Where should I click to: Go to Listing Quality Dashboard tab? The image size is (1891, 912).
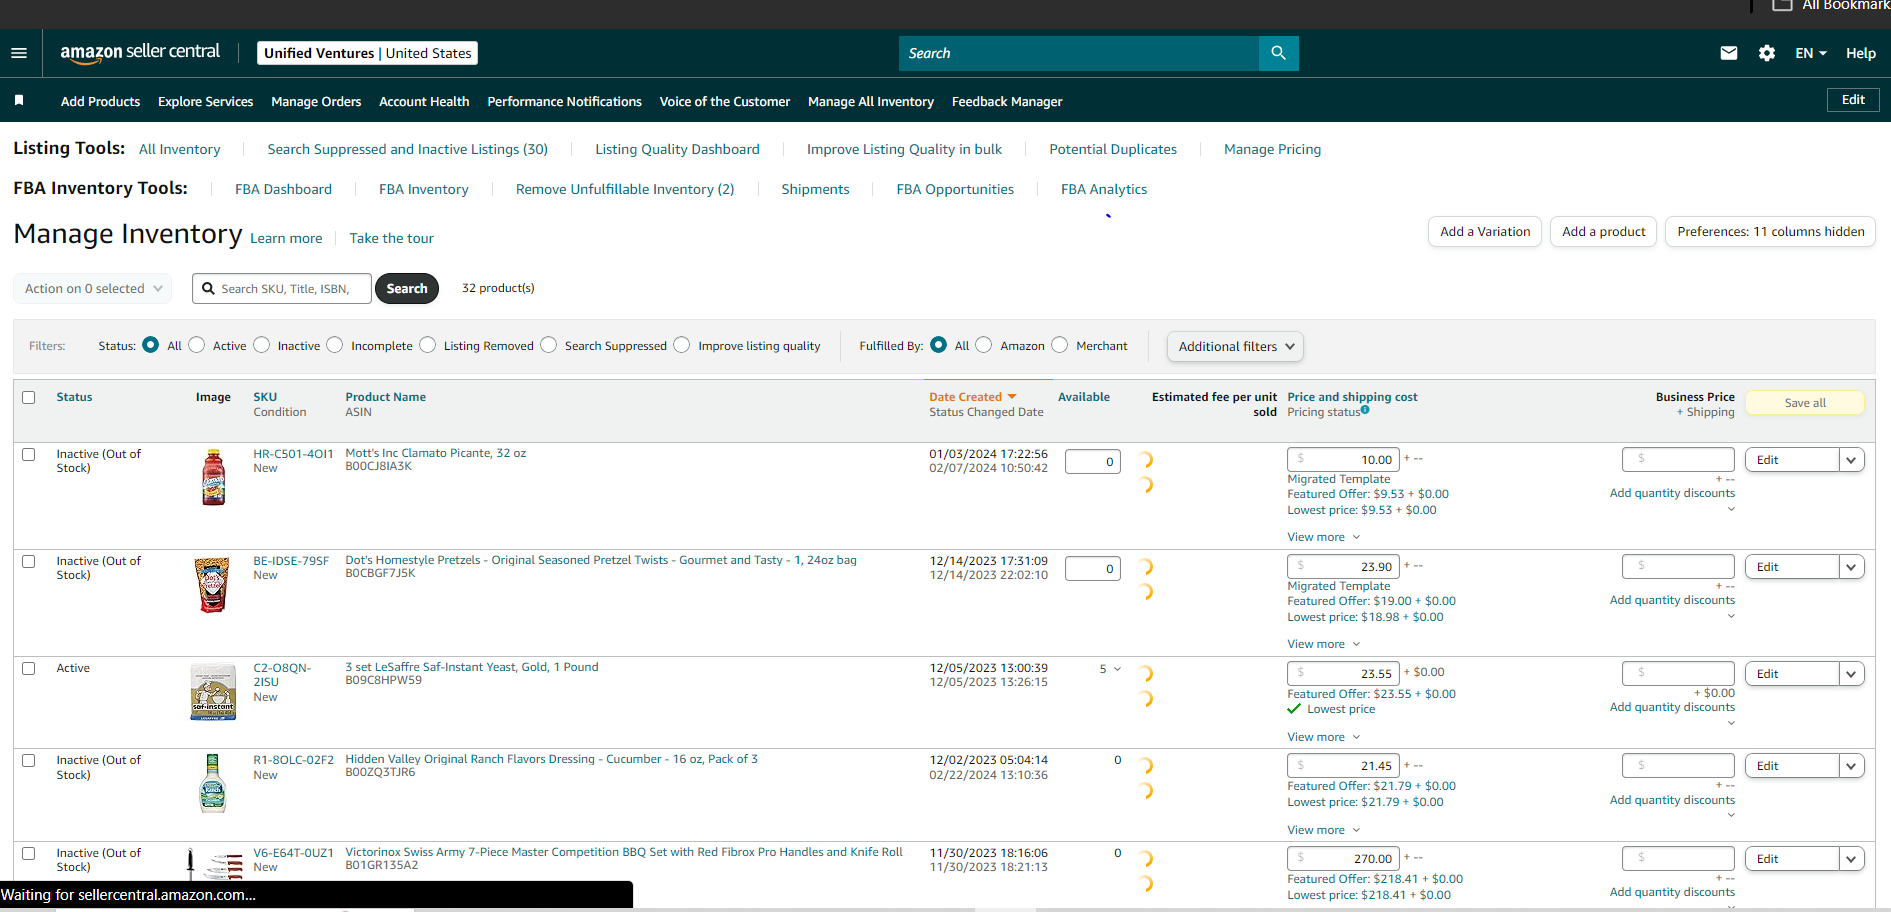(x=677, y=149)
